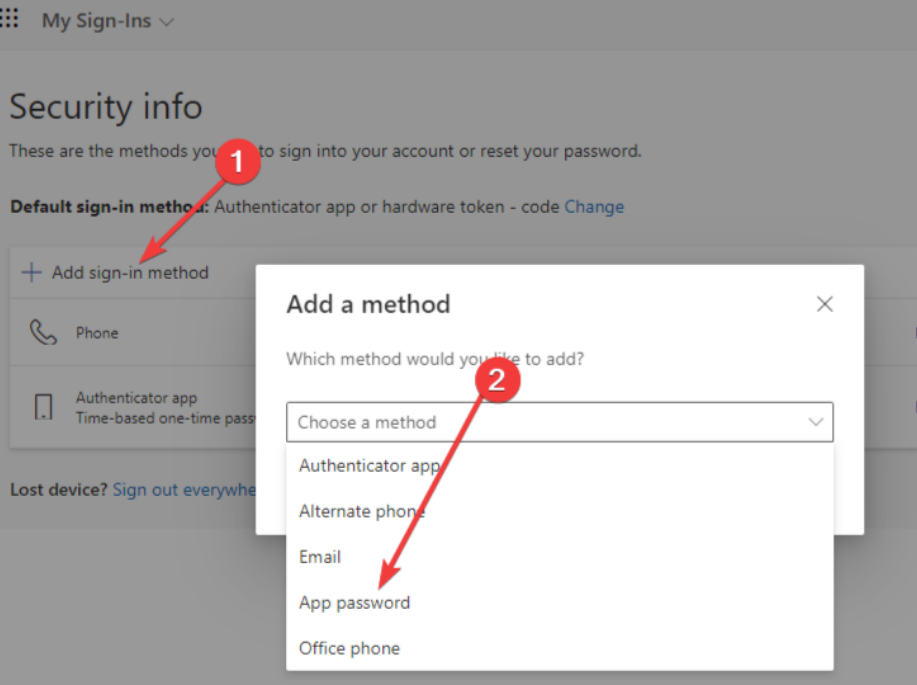Select Alternate phone from the dropdown
Screen dimensions: 917x685
click(x=362, y=511)
